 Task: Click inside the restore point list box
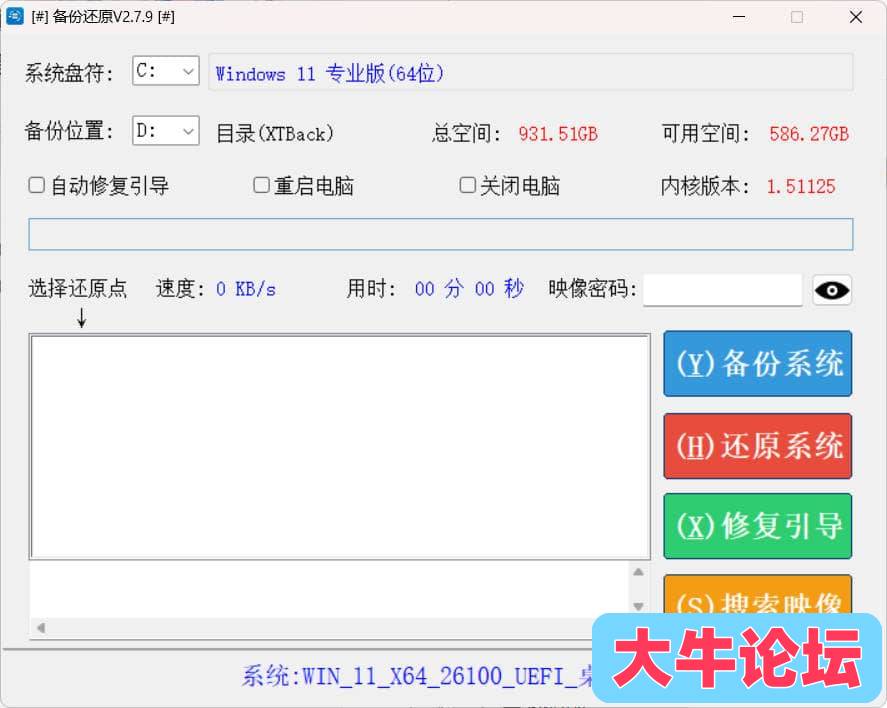tap(340, 447)
